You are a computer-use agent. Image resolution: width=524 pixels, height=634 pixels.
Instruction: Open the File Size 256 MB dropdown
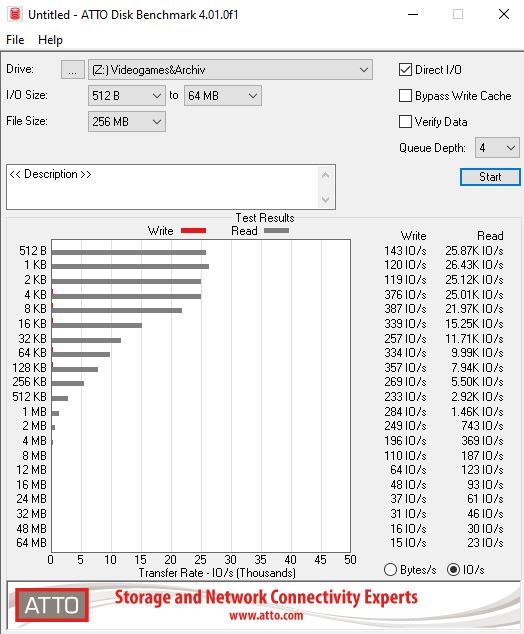pos(127,122)
